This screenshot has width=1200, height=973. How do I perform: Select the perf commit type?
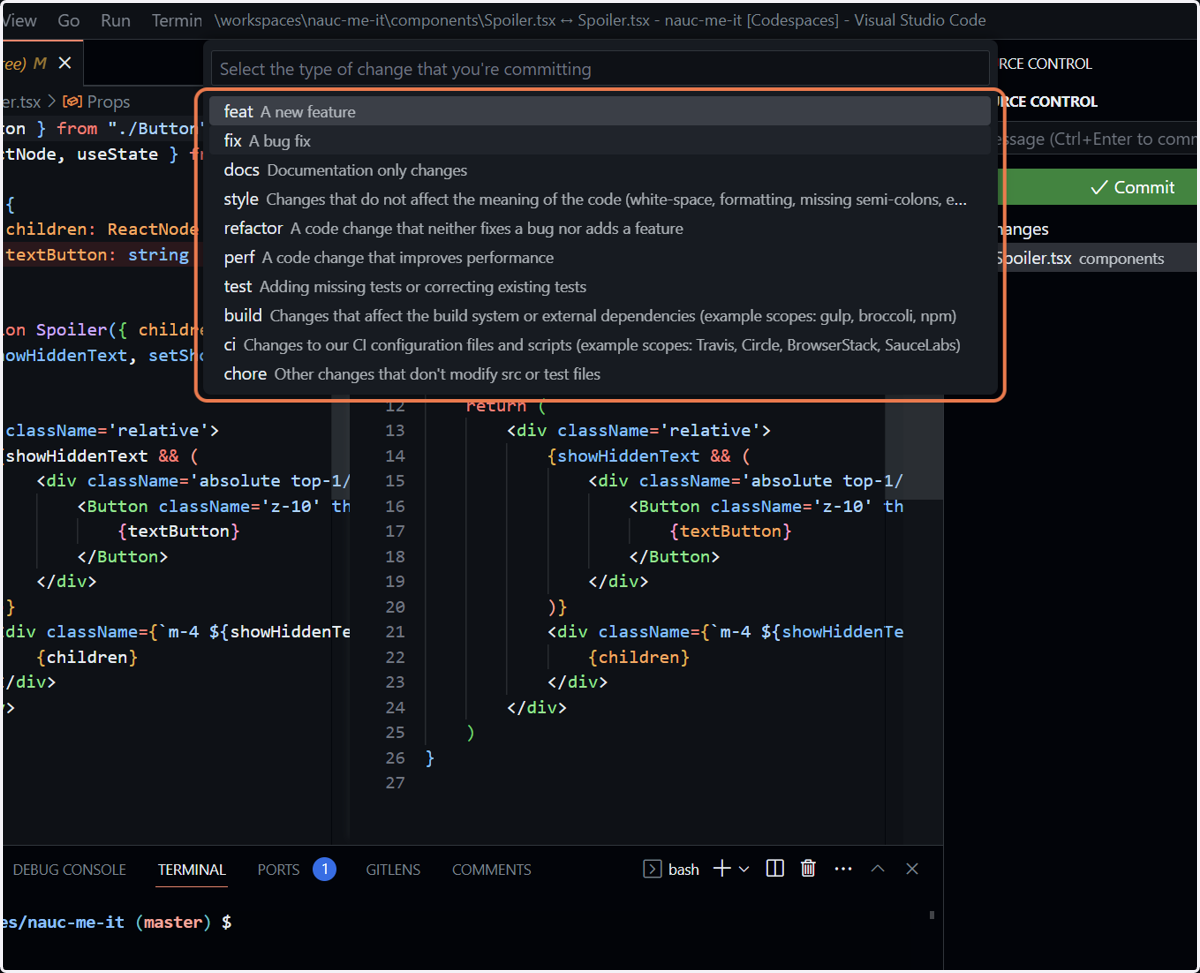click(x=599, y=257)
